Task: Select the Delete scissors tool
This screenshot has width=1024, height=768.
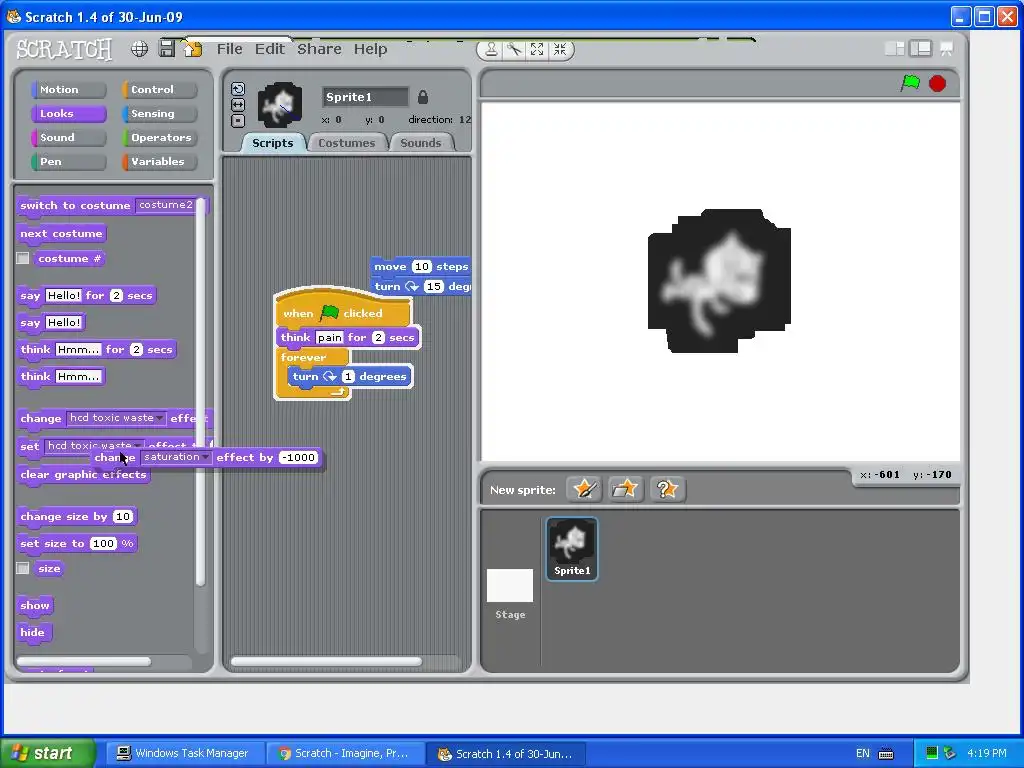Action: coord(514,49)
